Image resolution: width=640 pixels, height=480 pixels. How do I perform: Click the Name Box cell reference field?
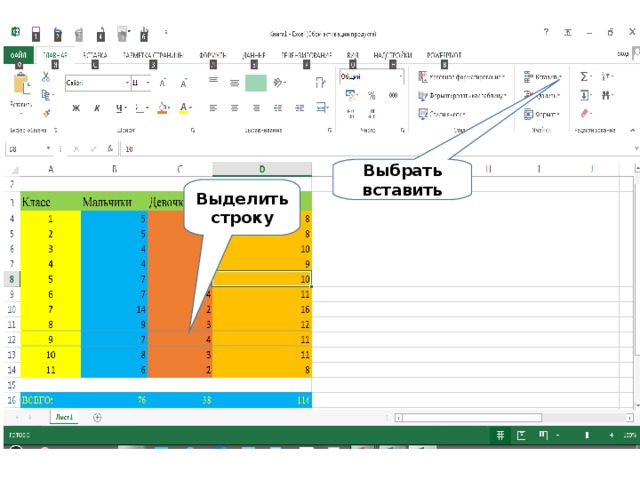[x=25, y=149]
